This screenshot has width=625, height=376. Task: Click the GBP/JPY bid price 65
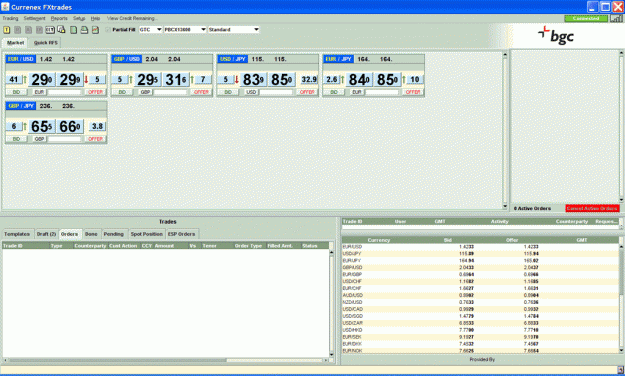click(42, 127)
